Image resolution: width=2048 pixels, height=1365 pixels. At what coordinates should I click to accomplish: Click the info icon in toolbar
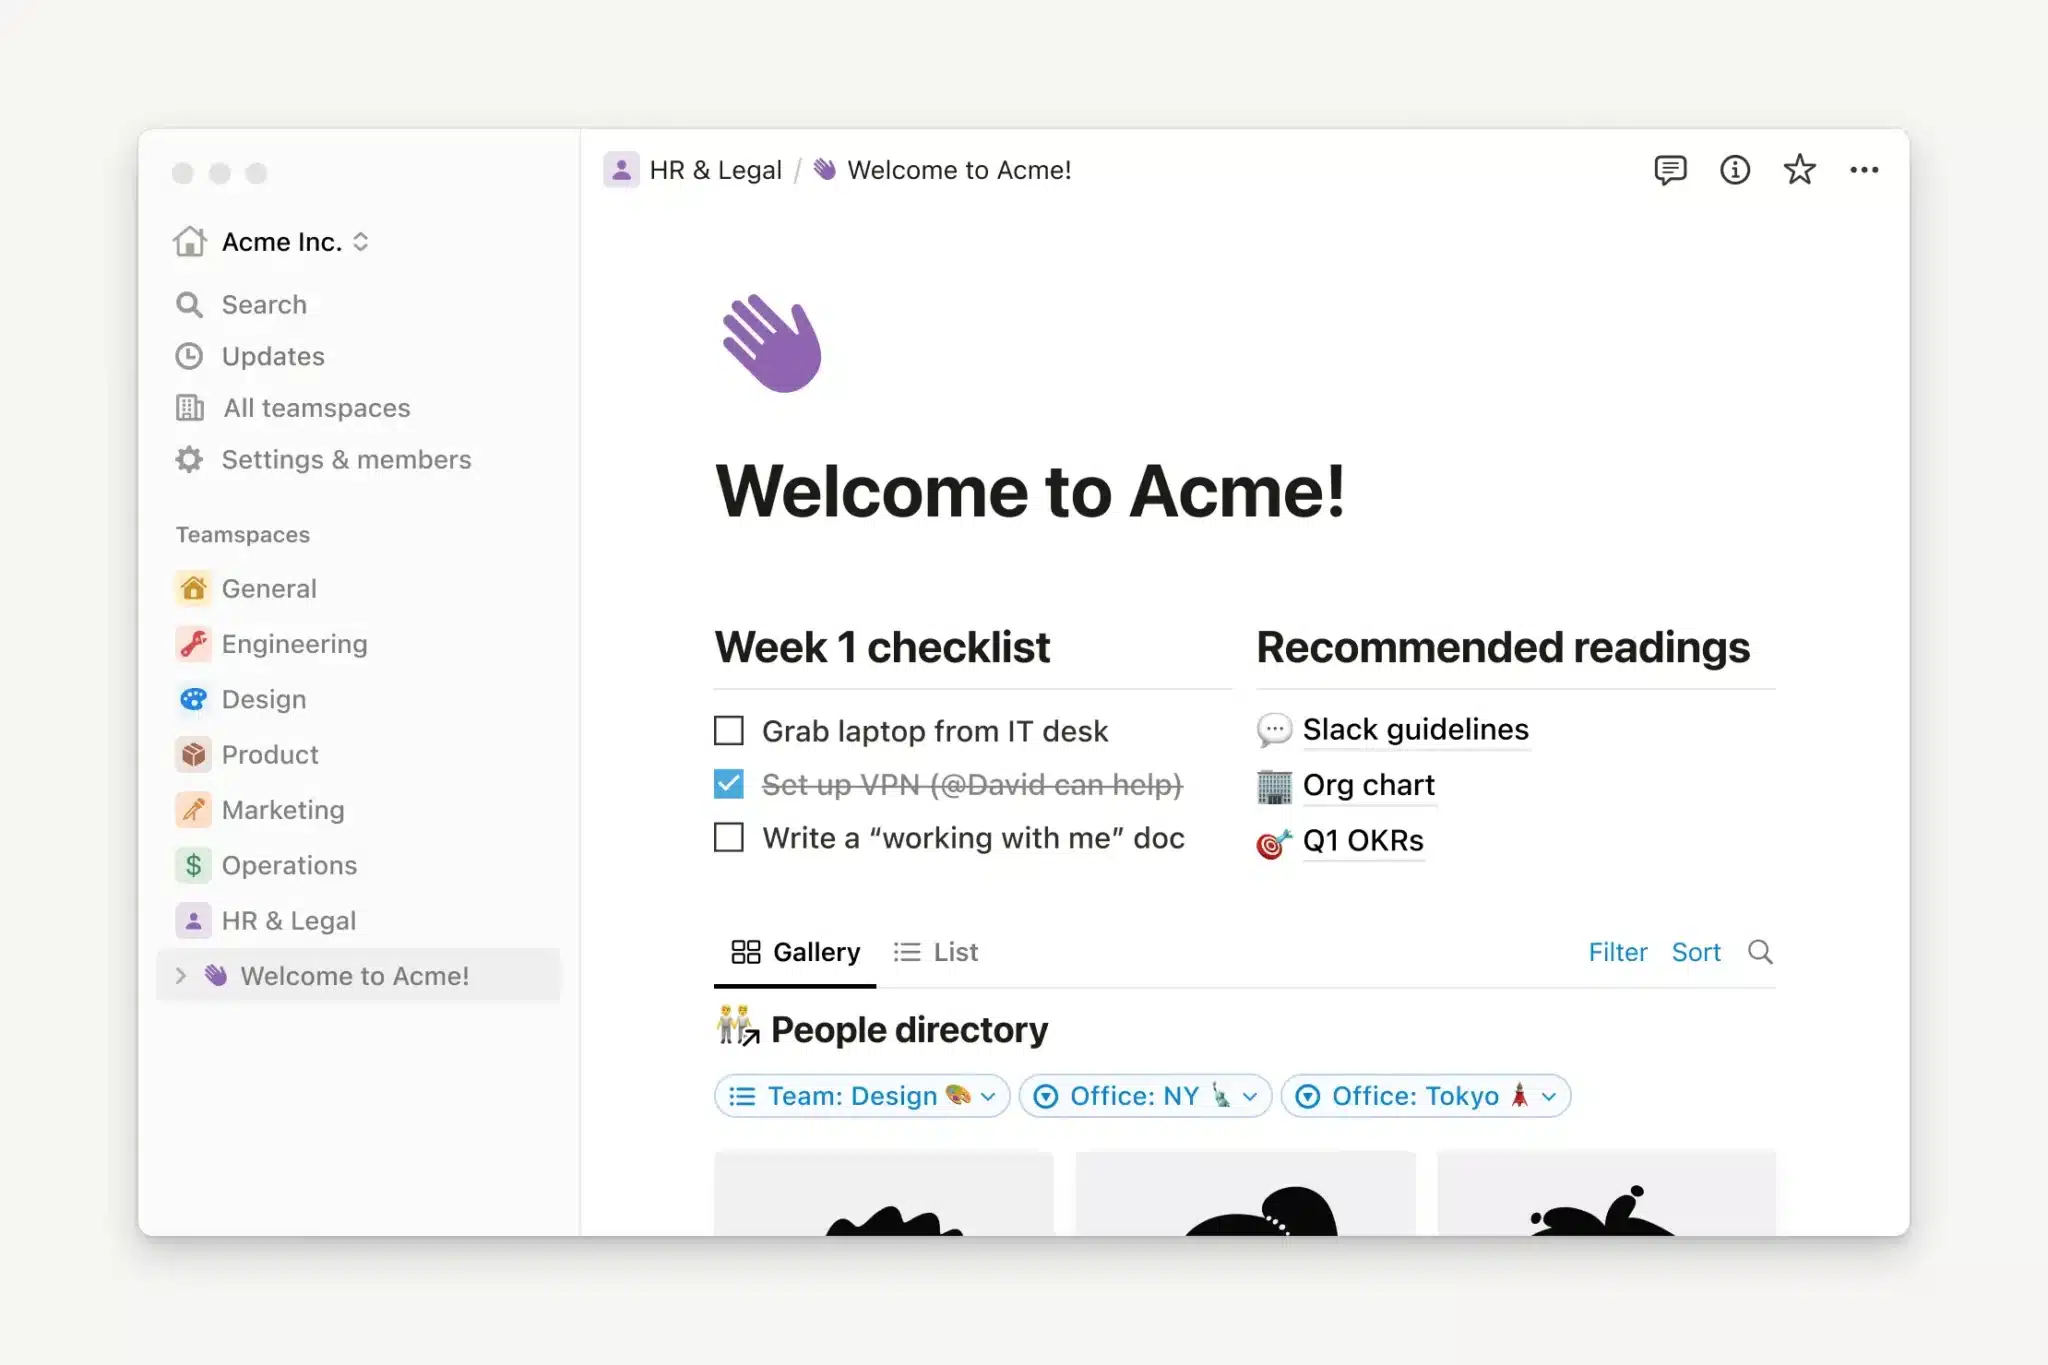pyautogui.click(x=1734, y=169)
